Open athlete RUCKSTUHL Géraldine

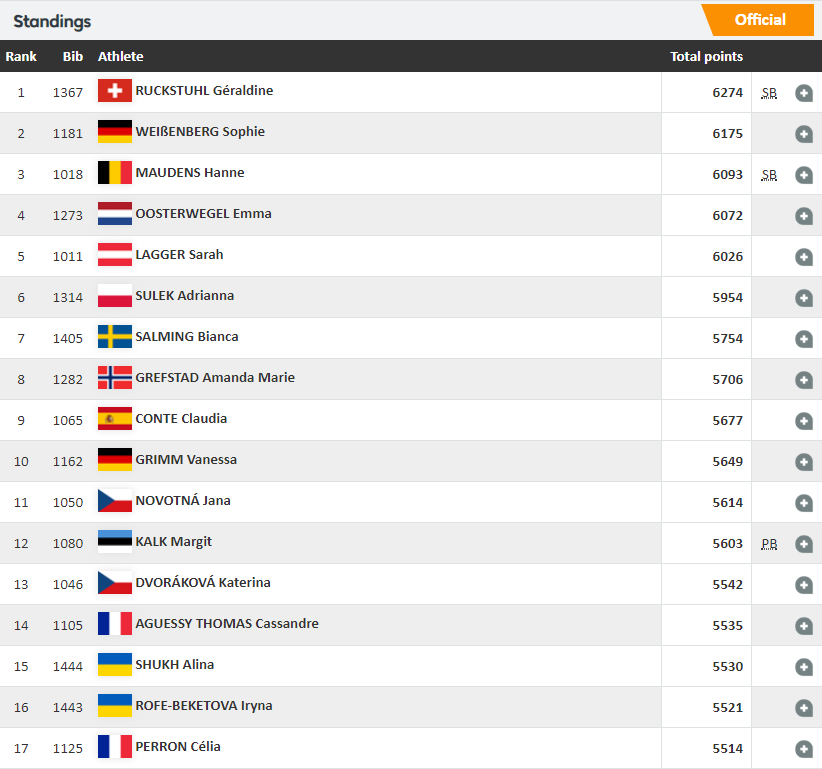click(204, 91)
